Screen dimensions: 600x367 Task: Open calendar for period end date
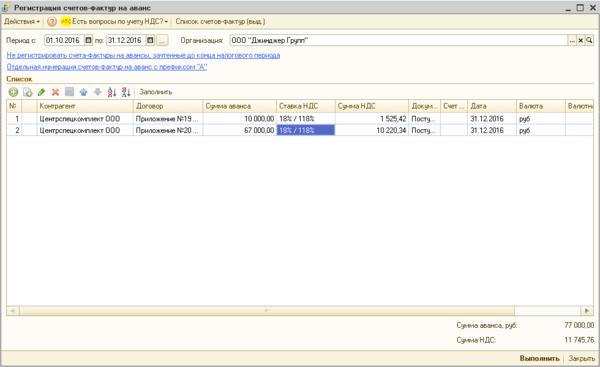coord(150,40)
